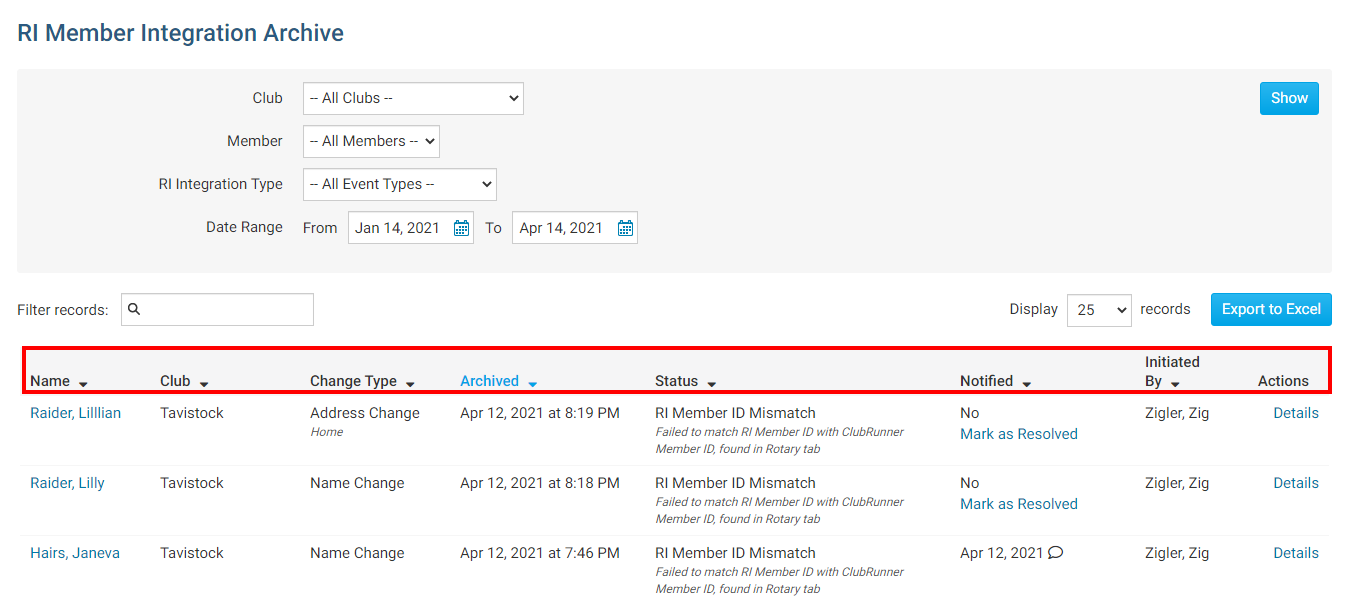
Task: Open Raider, Lilllian member link
Action: point(75,413)
